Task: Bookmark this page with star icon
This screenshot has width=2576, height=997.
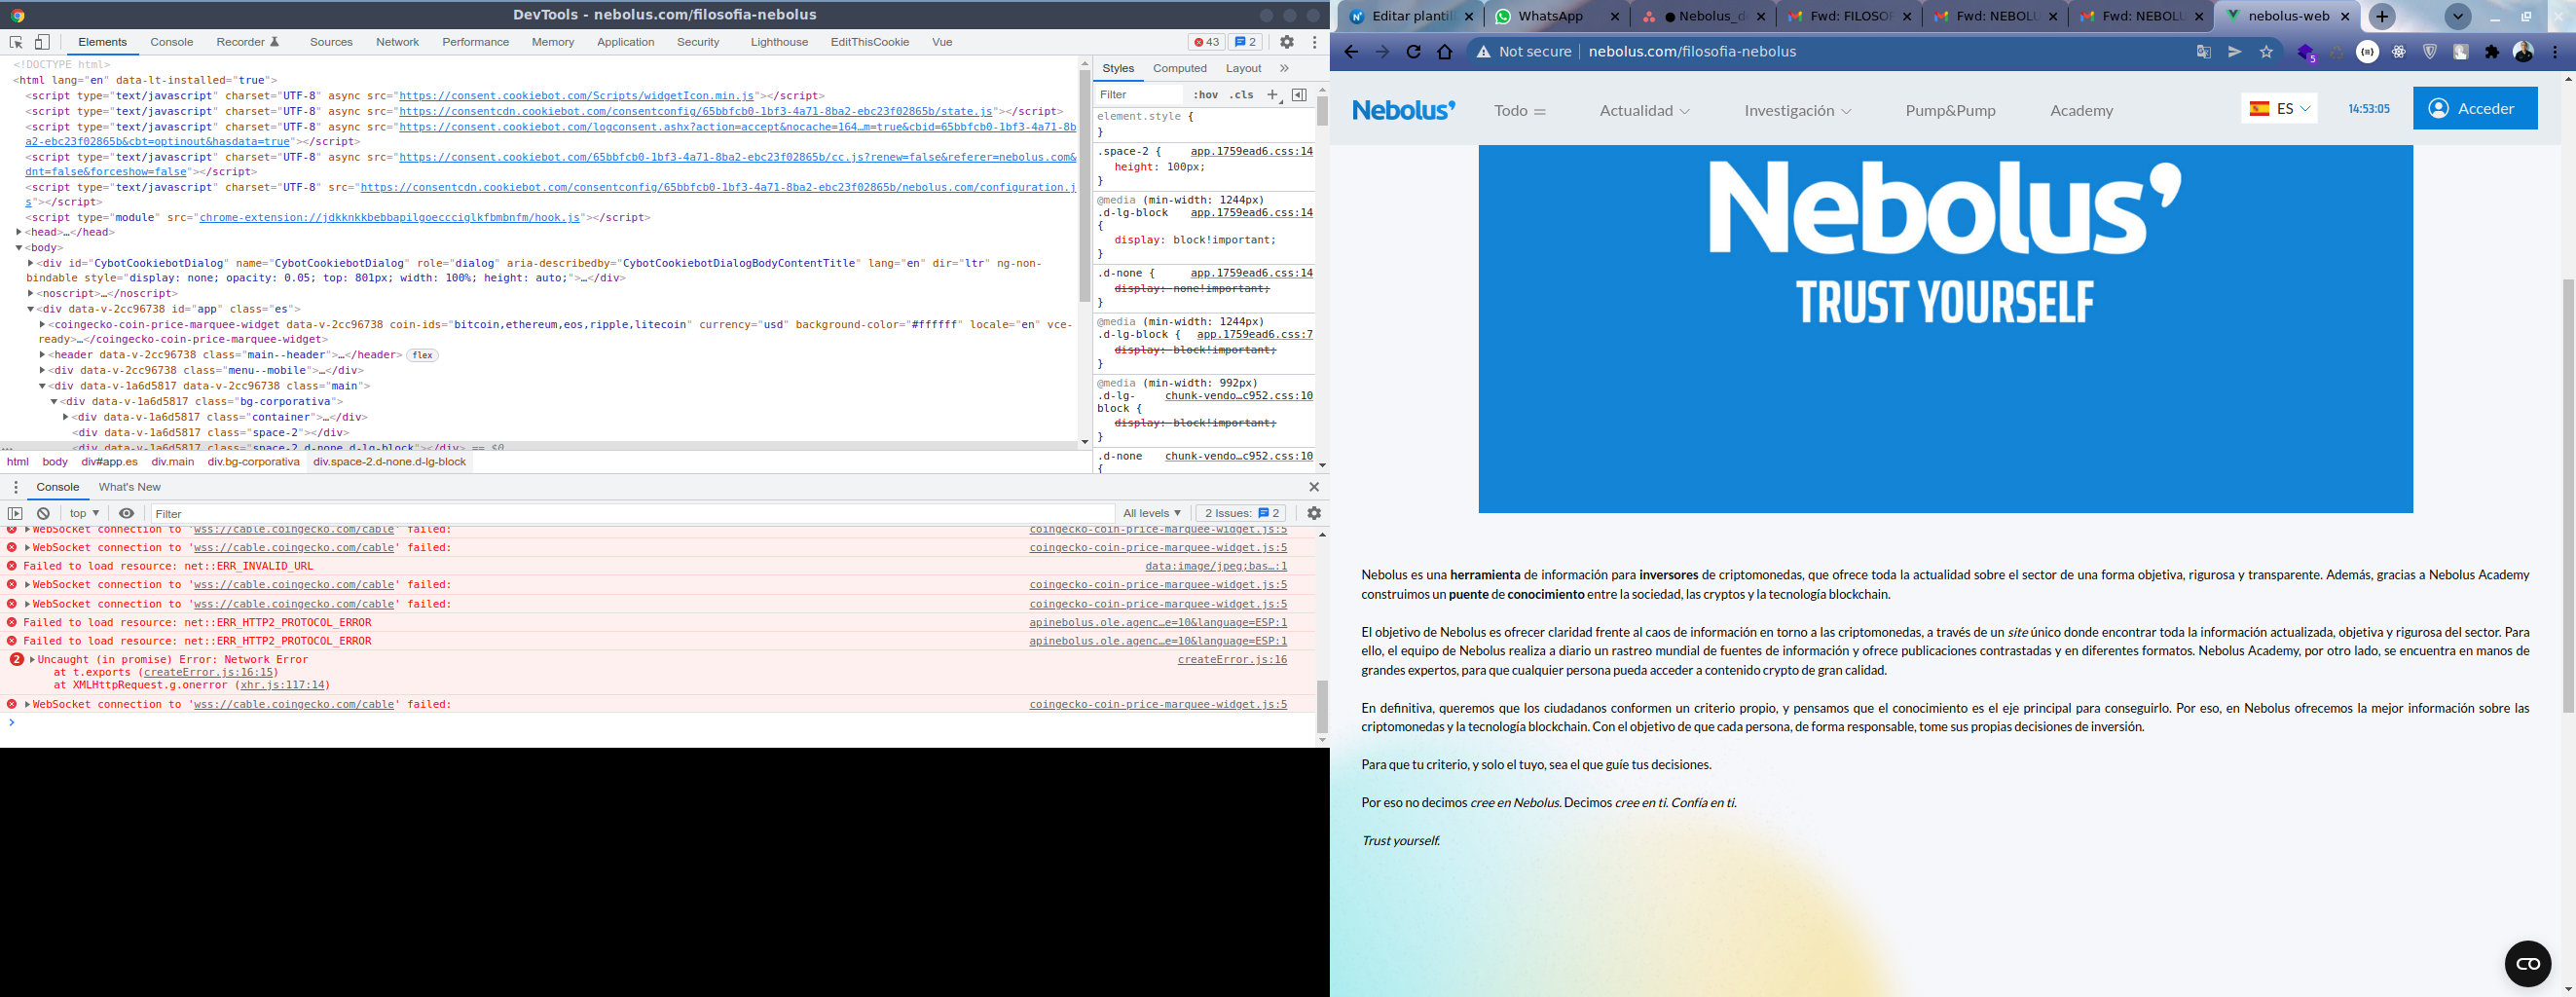Action: [x=2266, y=52]
